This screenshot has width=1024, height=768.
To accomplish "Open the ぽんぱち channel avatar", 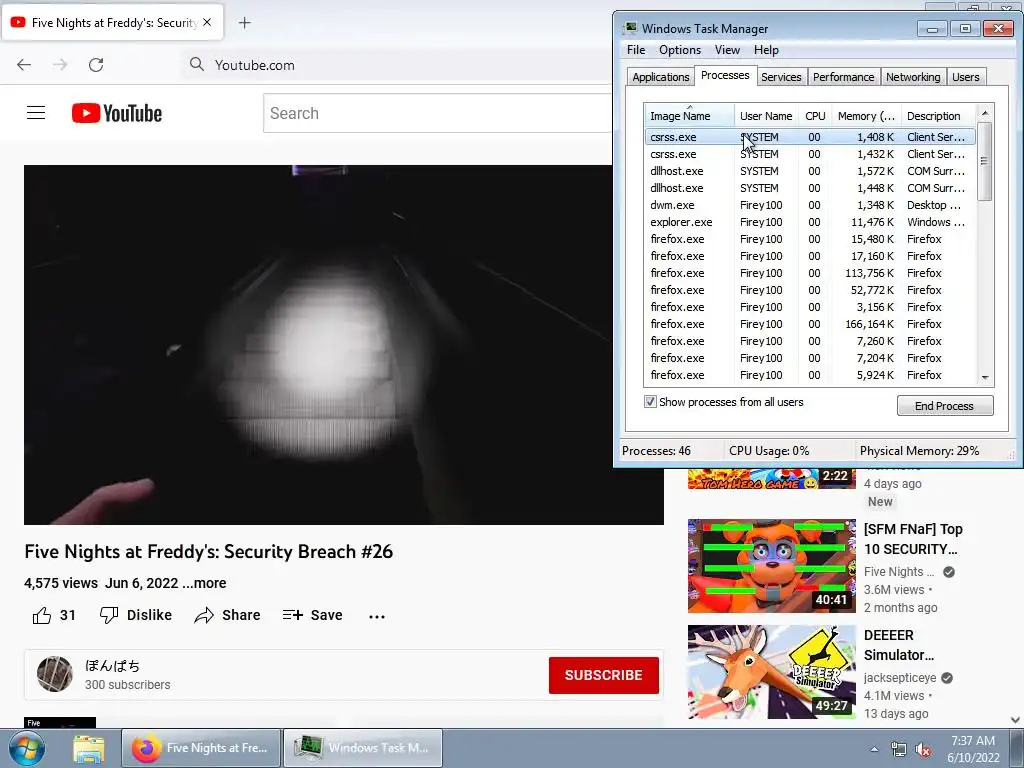I will (x=55, y=674).
